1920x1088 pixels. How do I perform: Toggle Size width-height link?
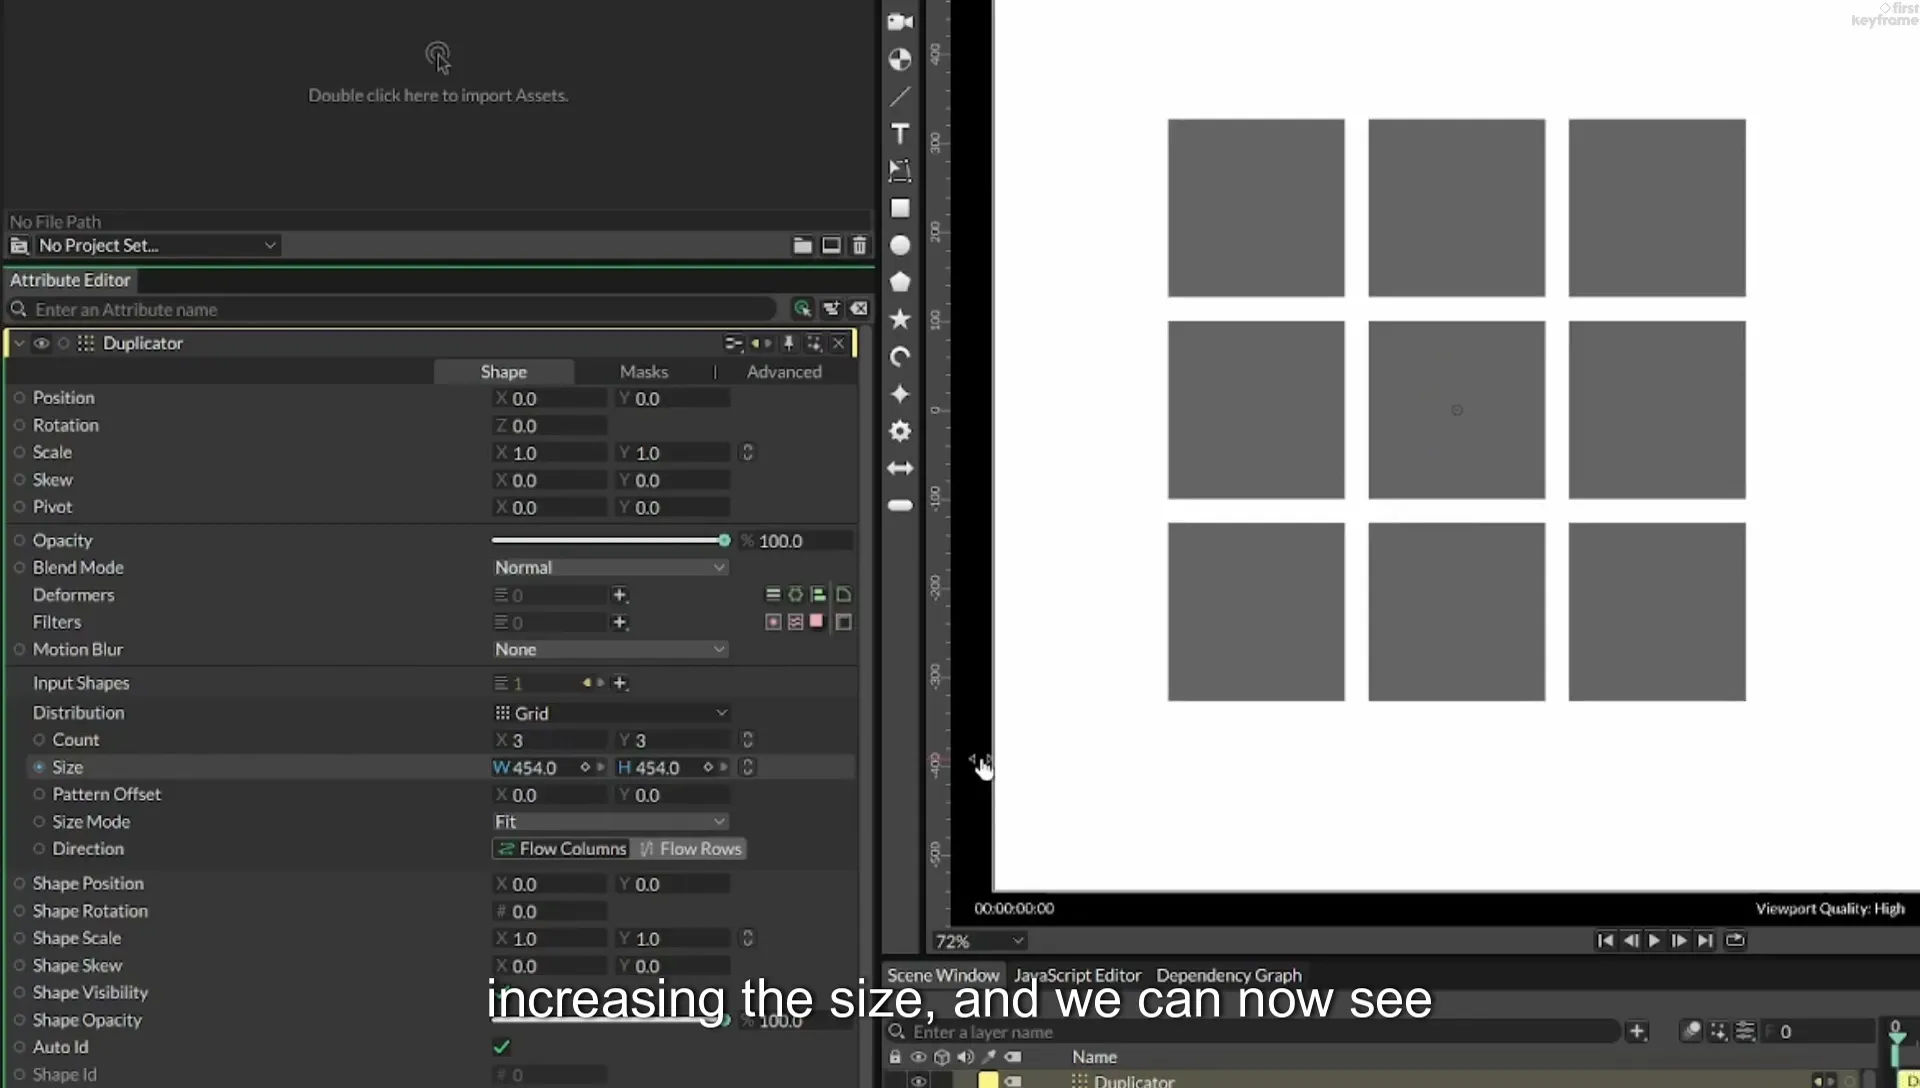747,767
